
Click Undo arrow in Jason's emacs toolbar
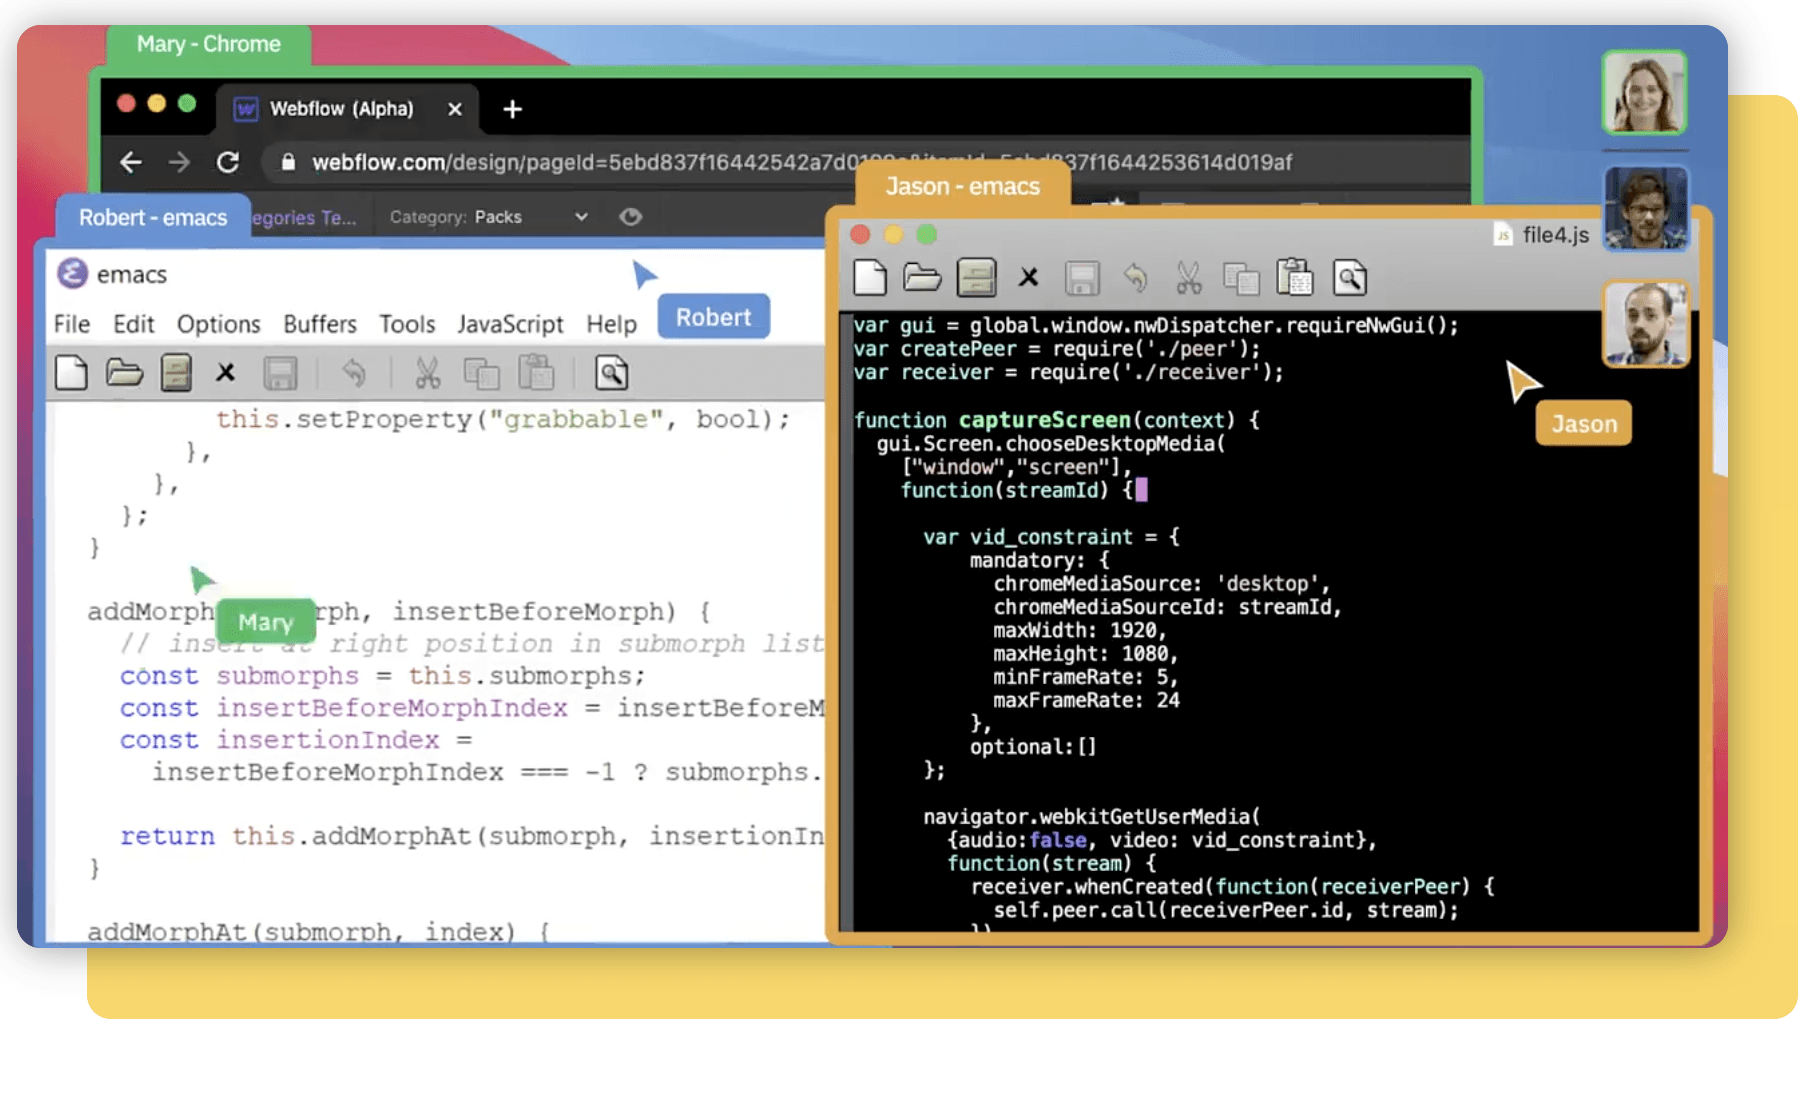(x=1135, y=278)
